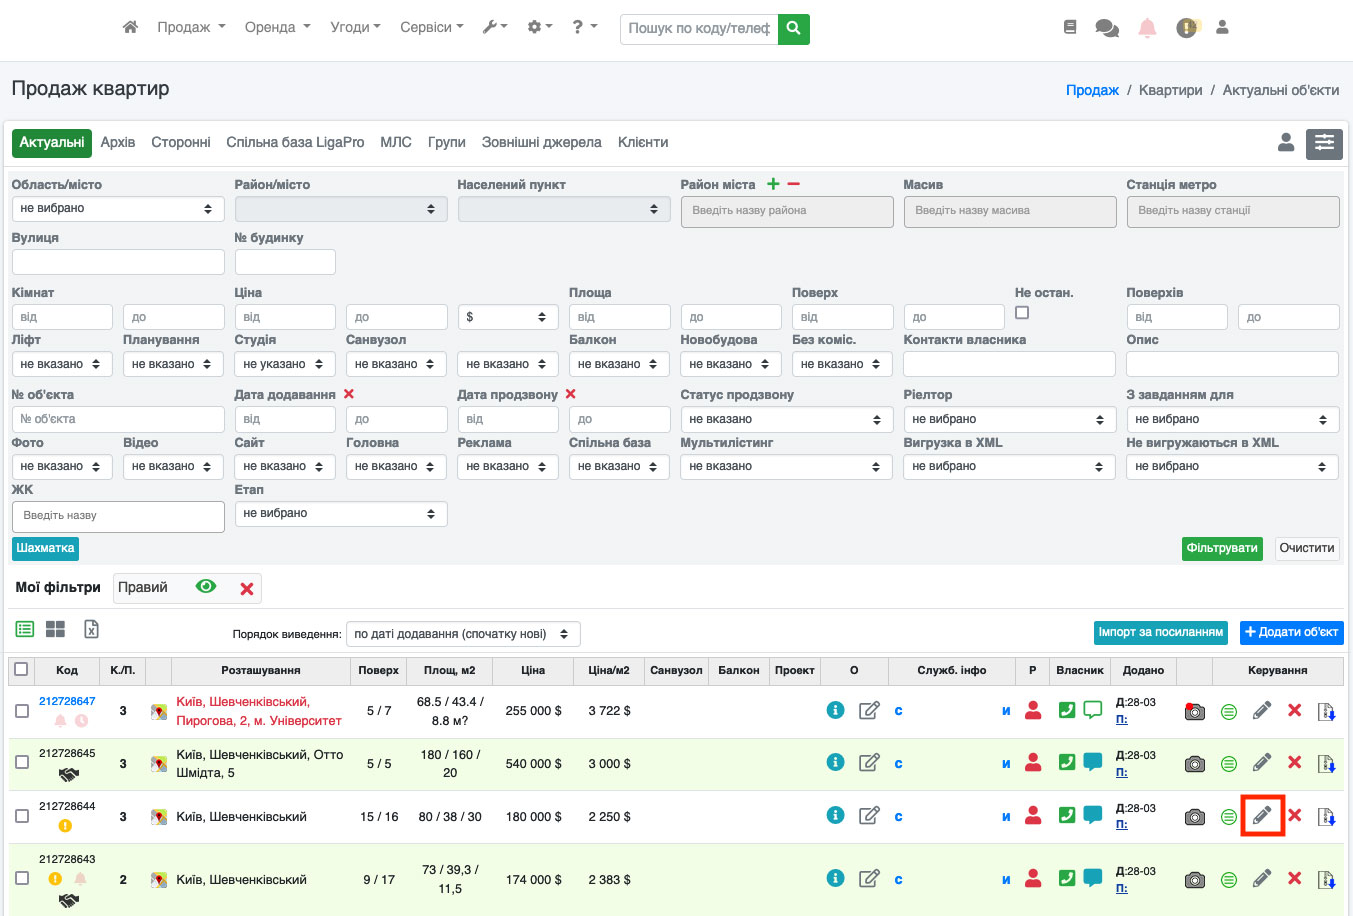The width and height of the screenshot is (1353, 916).
Task: Click the green Фільтрувати button
Action: 1222,548
